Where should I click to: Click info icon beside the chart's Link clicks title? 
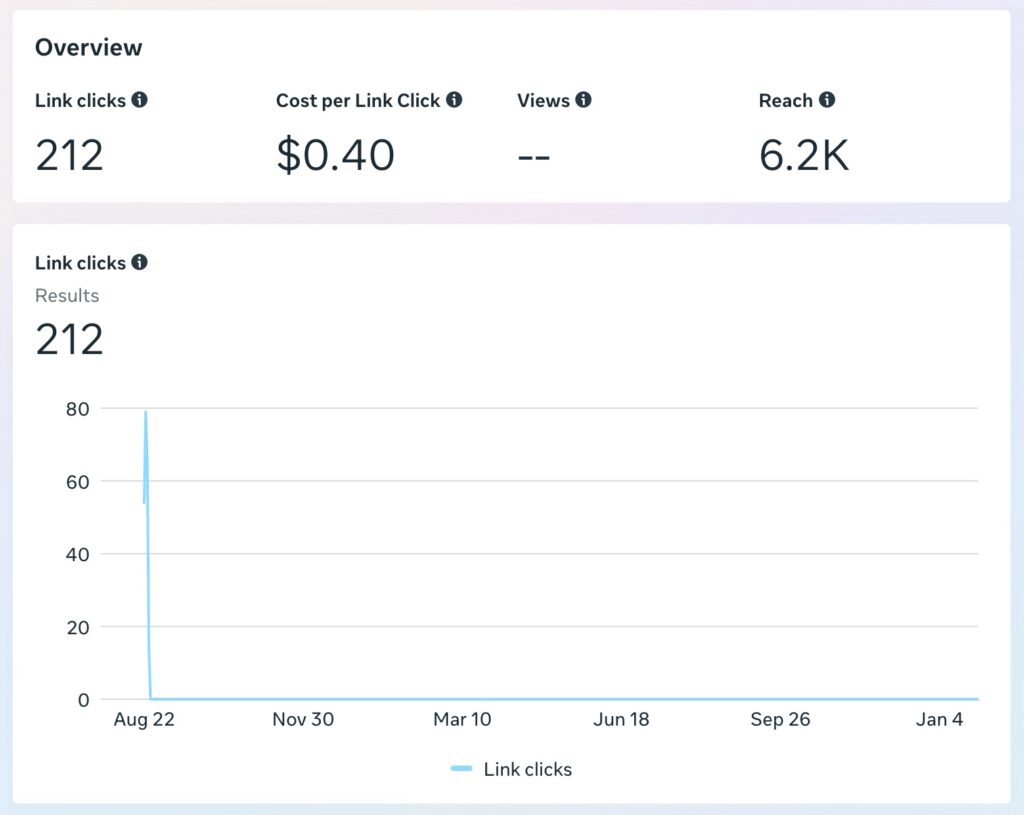[140, 262]
